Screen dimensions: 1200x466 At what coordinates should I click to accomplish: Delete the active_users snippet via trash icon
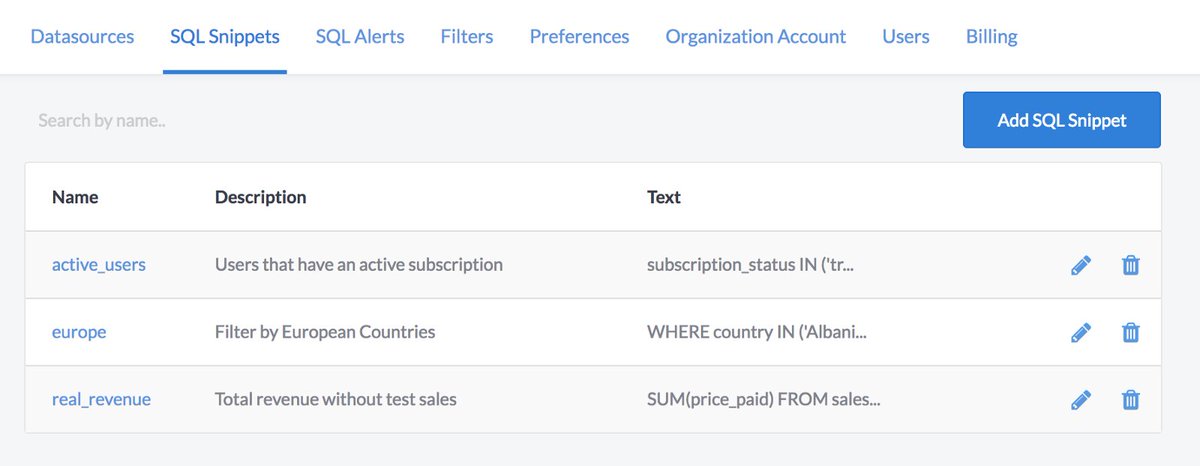1130,265
